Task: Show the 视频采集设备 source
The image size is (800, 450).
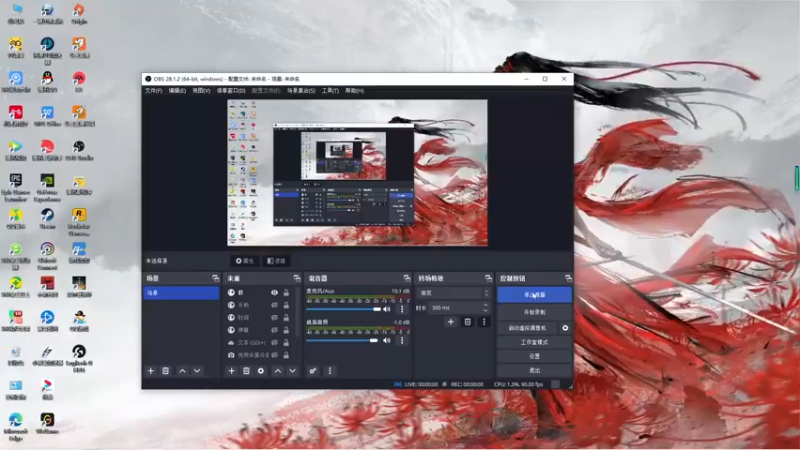Action: click(274, 355)
